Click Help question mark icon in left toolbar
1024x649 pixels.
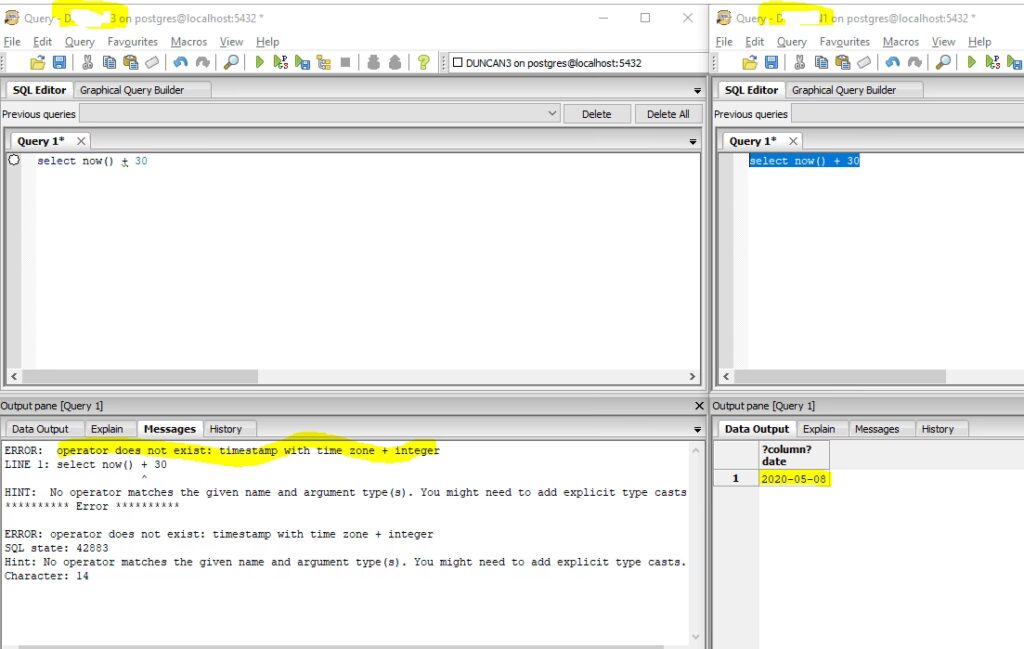click(423, 63)
